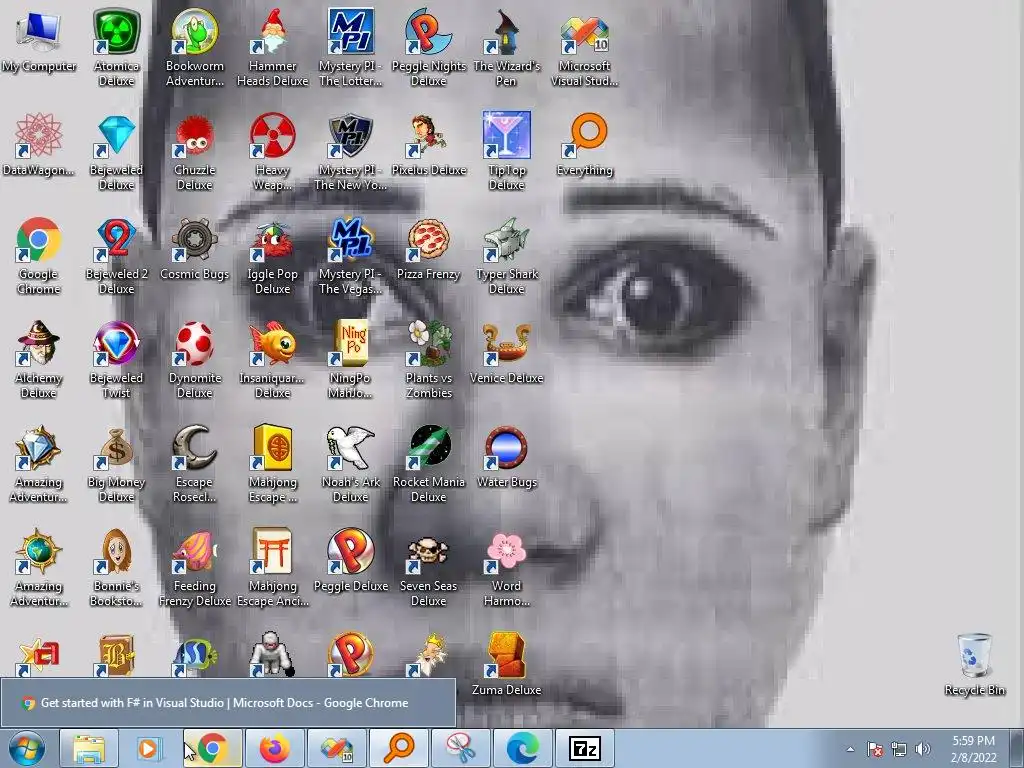The height and width of the screenshot is (768, 1024).
Task: Select the Zuma Deluxe icon
Action: coord(506,664)
